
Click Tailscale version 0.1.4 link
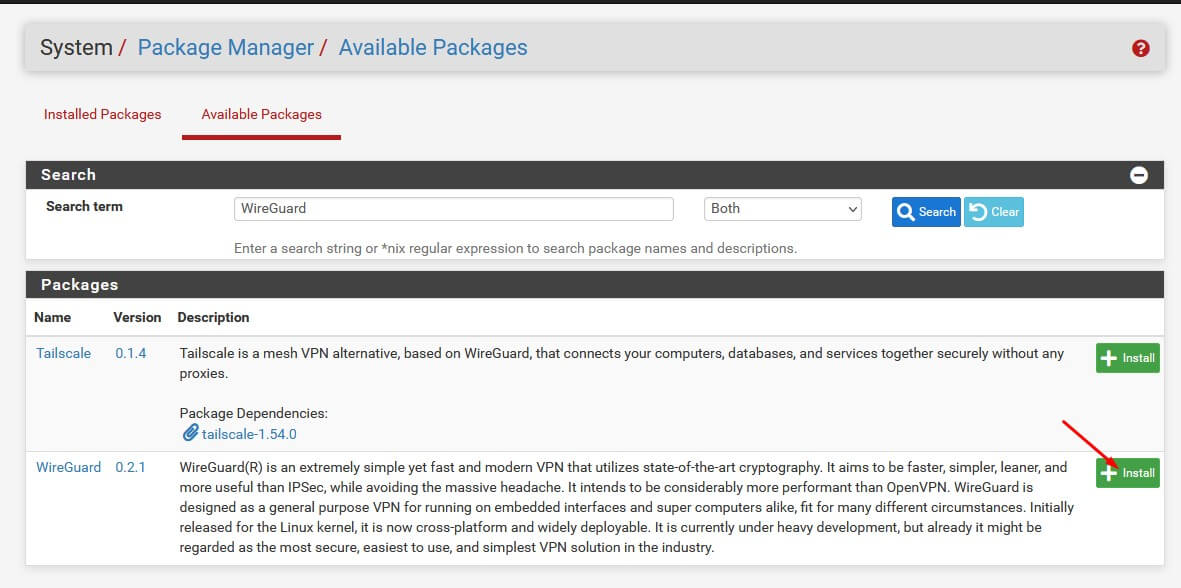[130, 353]
